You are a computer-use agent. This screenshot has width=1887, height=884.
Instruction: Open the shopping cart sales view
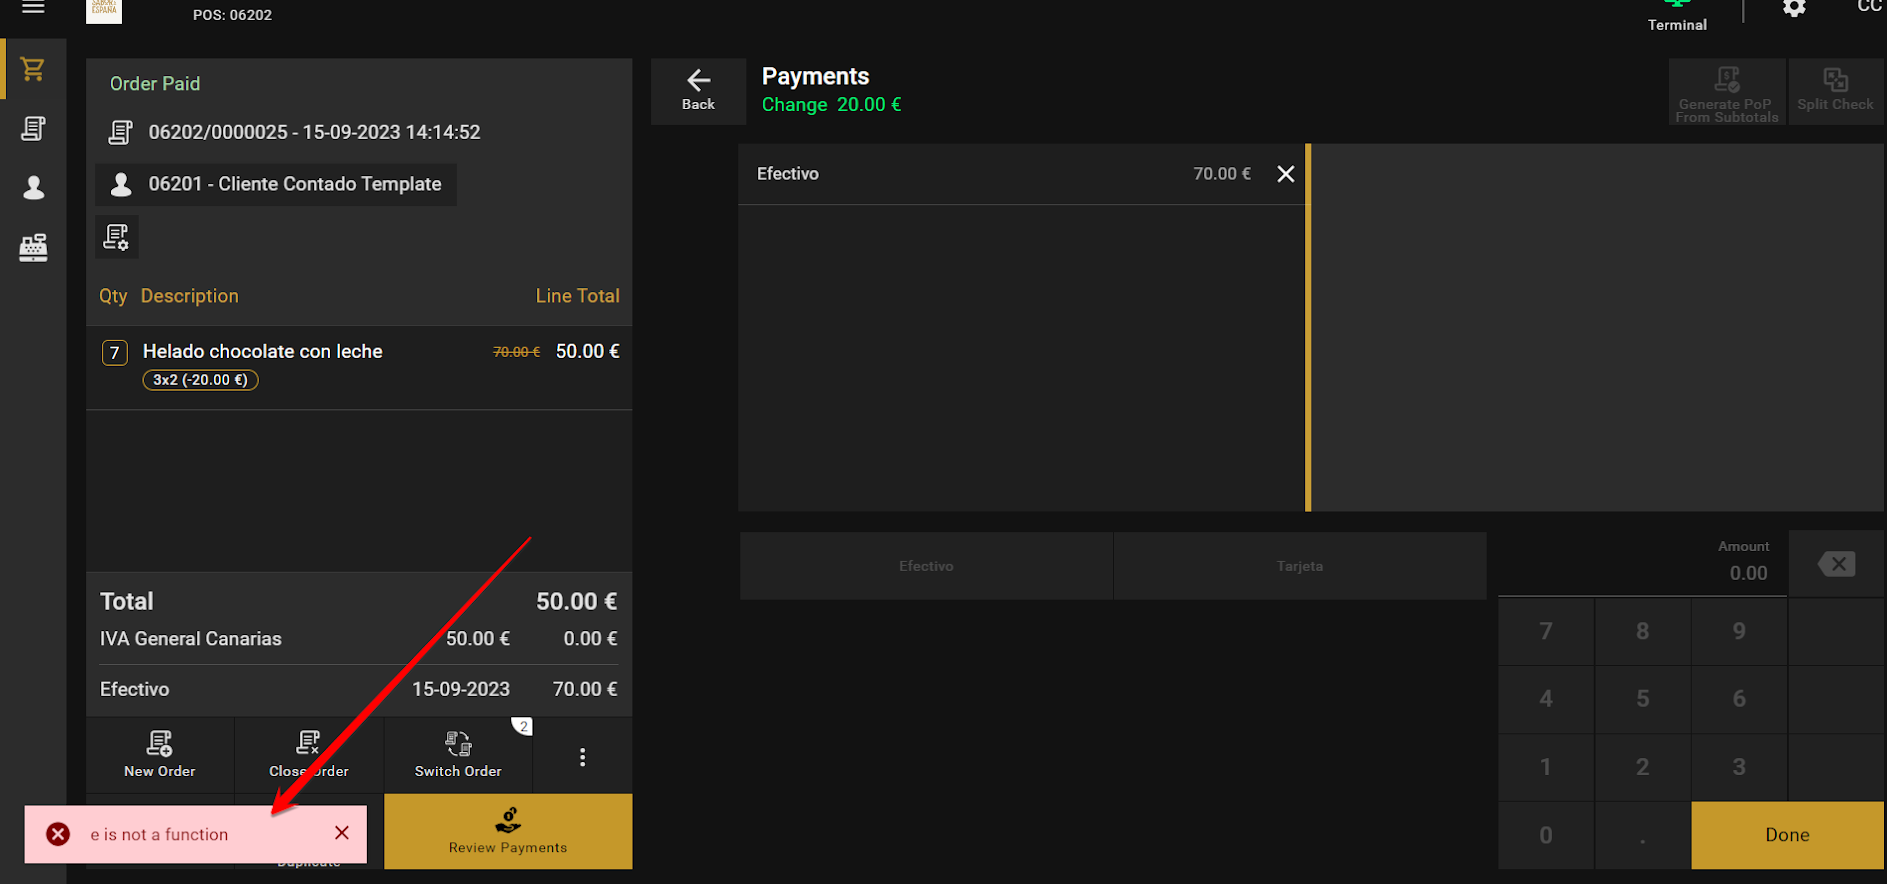pyautogui.click(x=33, y=69)
